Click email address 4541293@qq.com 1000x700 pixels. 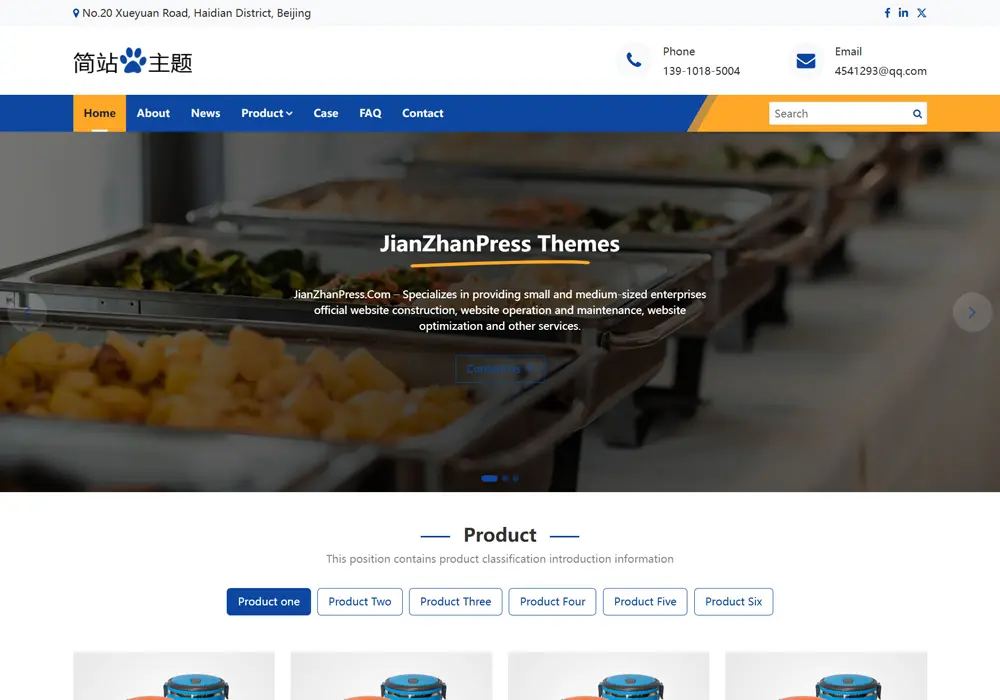click(x=880, y=71)
